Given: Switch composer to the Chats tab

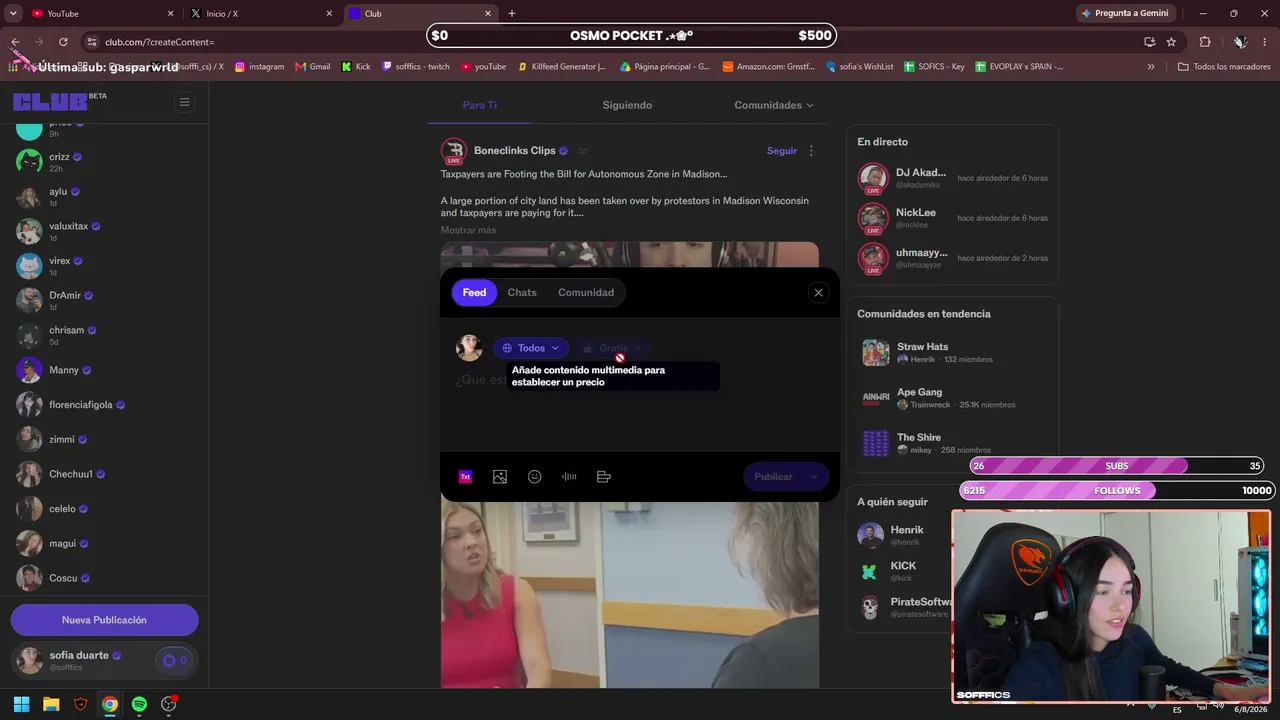Looking at the screenshot, I should pyautogui.click(x=522, y=293).
